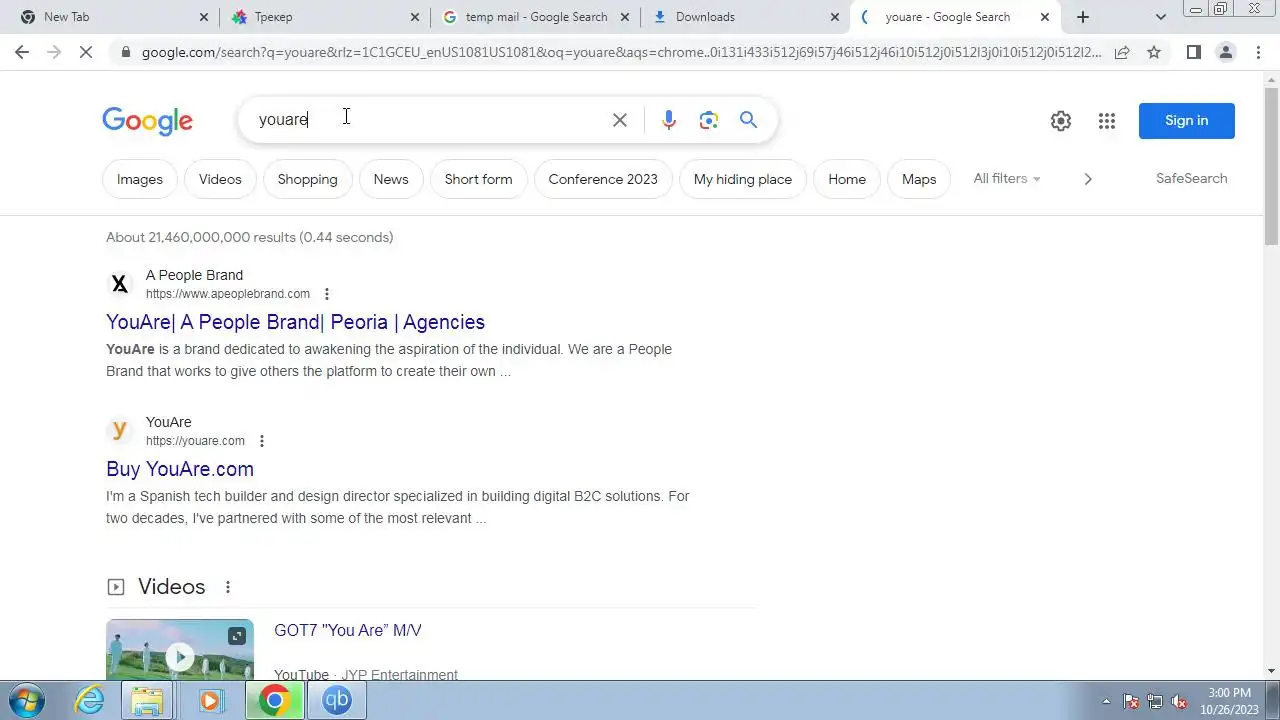Open more options beside Videos heading

click(x=227, y=587)
